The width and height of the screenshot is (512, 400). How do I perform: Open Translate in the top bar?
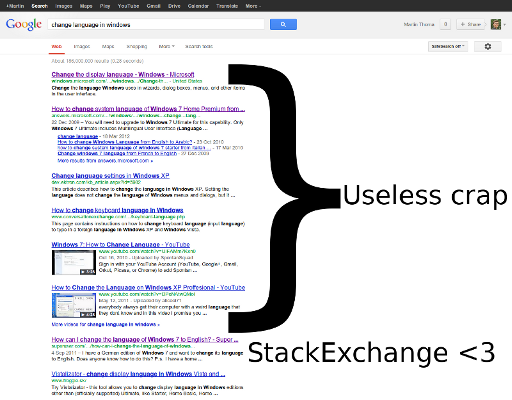point(227,6)
